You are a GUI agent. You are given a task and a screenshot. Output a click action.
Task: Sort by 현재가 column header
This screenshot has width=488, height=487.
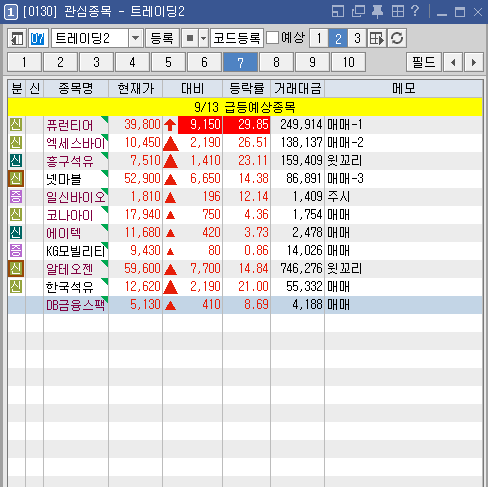(x=136, y=88)
